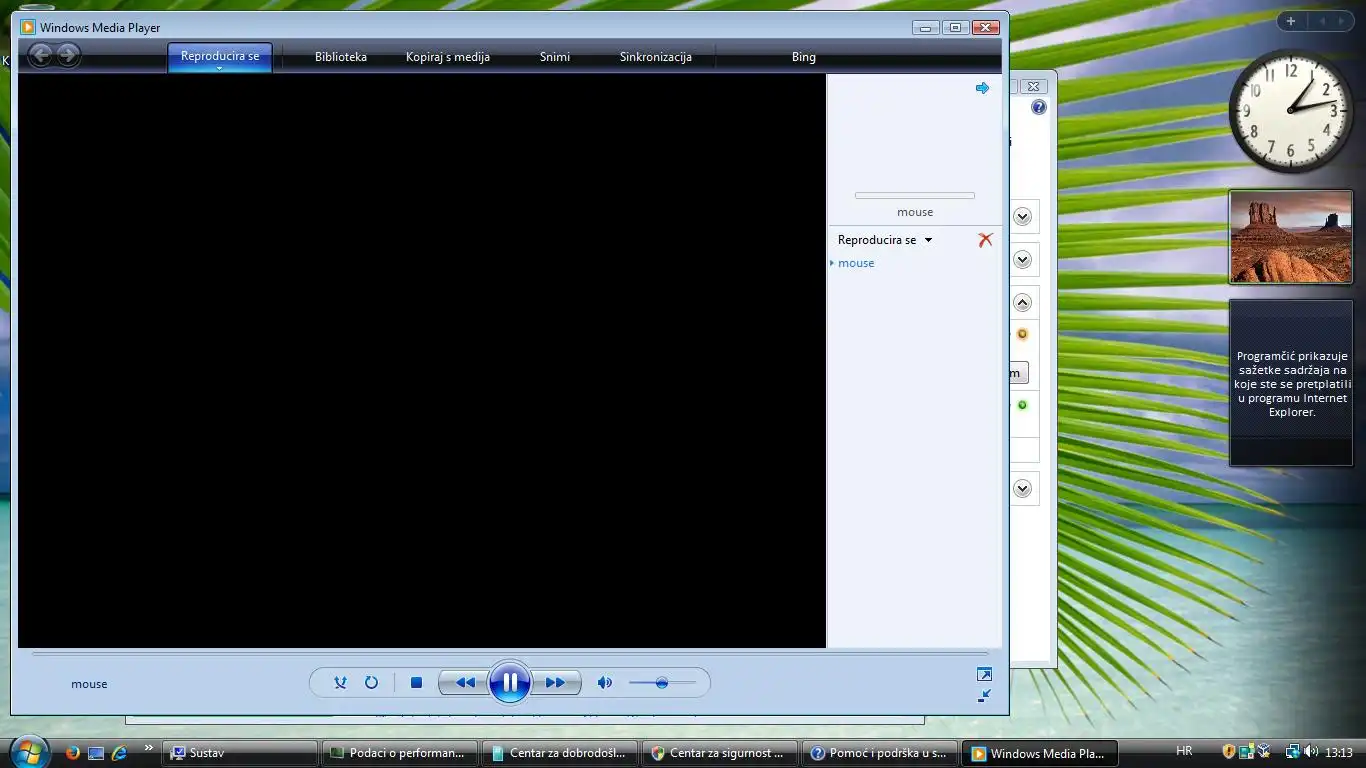
Task: Open the Reproducira se tab
Action: point(220,56)
